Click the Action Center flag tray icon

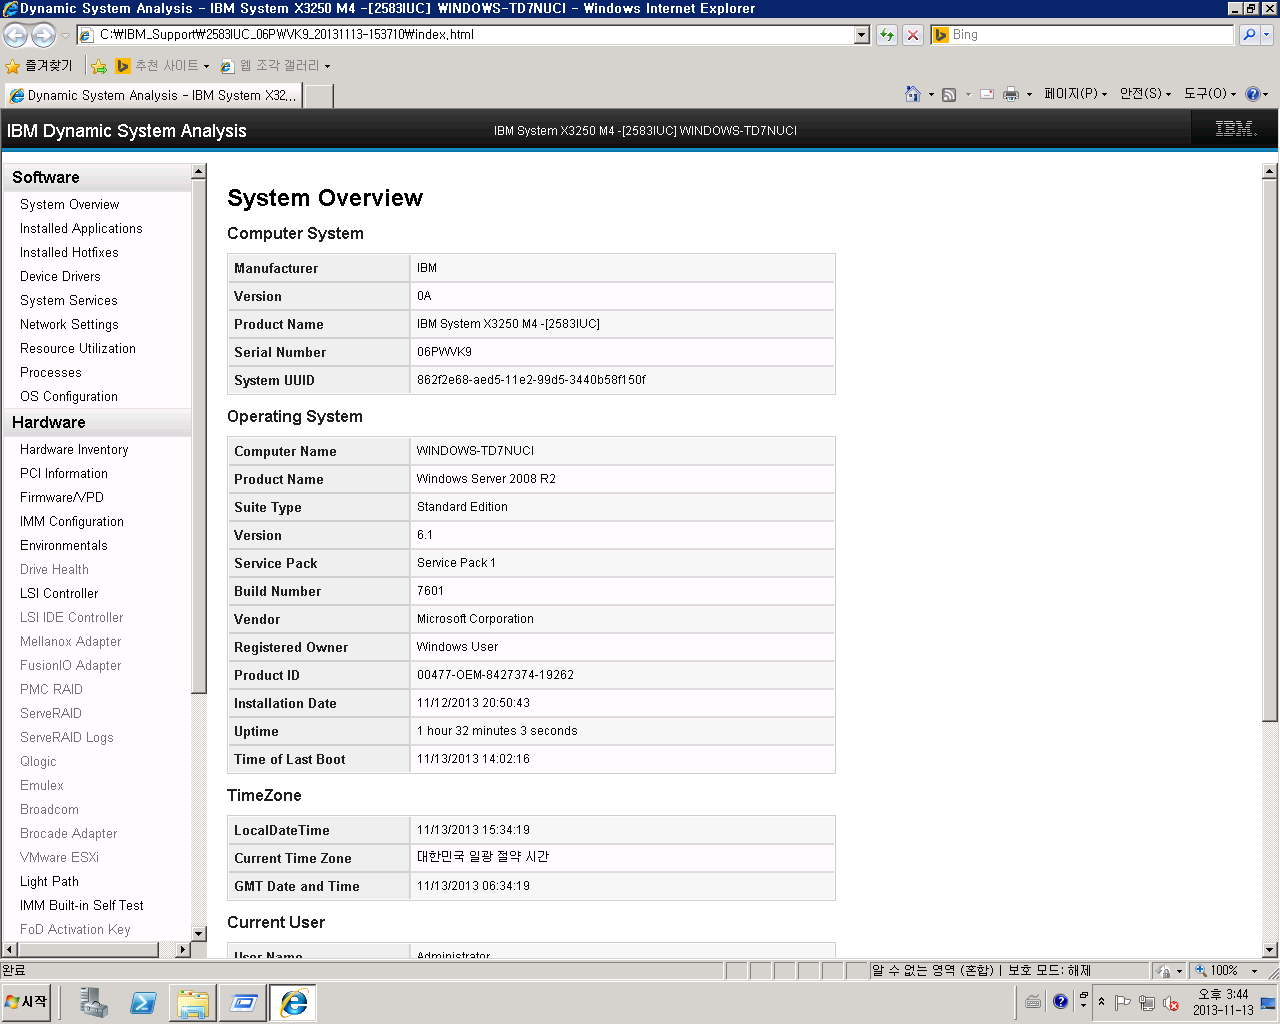(1123, 1003)
